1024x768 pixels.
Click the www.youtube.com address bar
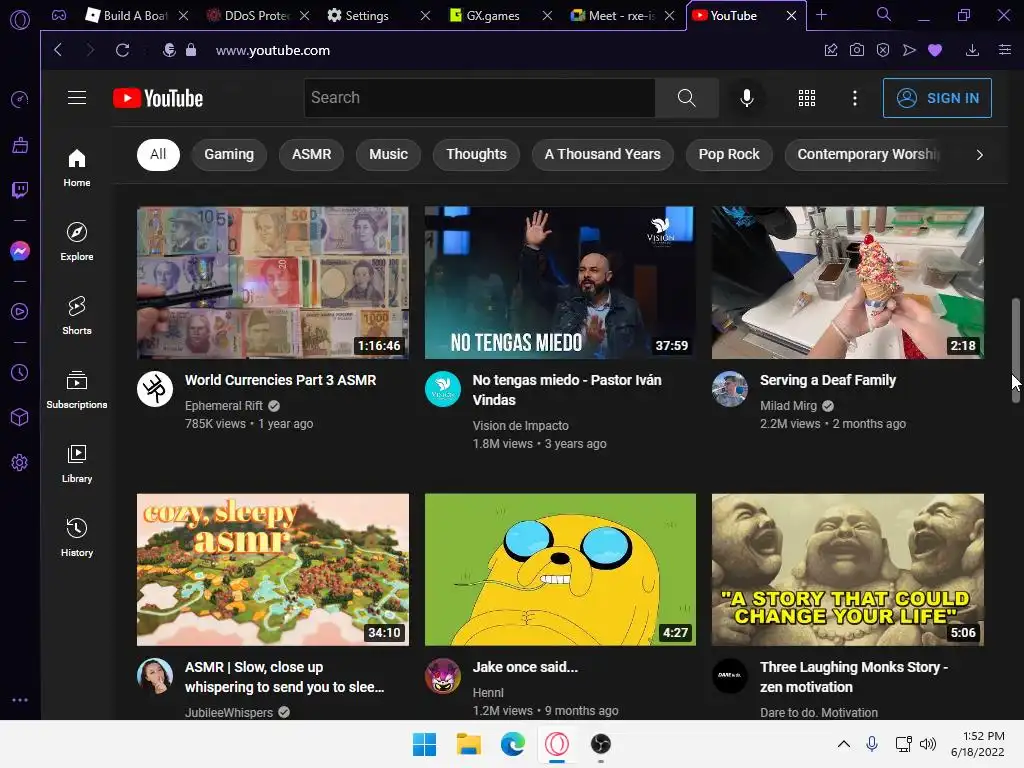click(x=272, y=50)
